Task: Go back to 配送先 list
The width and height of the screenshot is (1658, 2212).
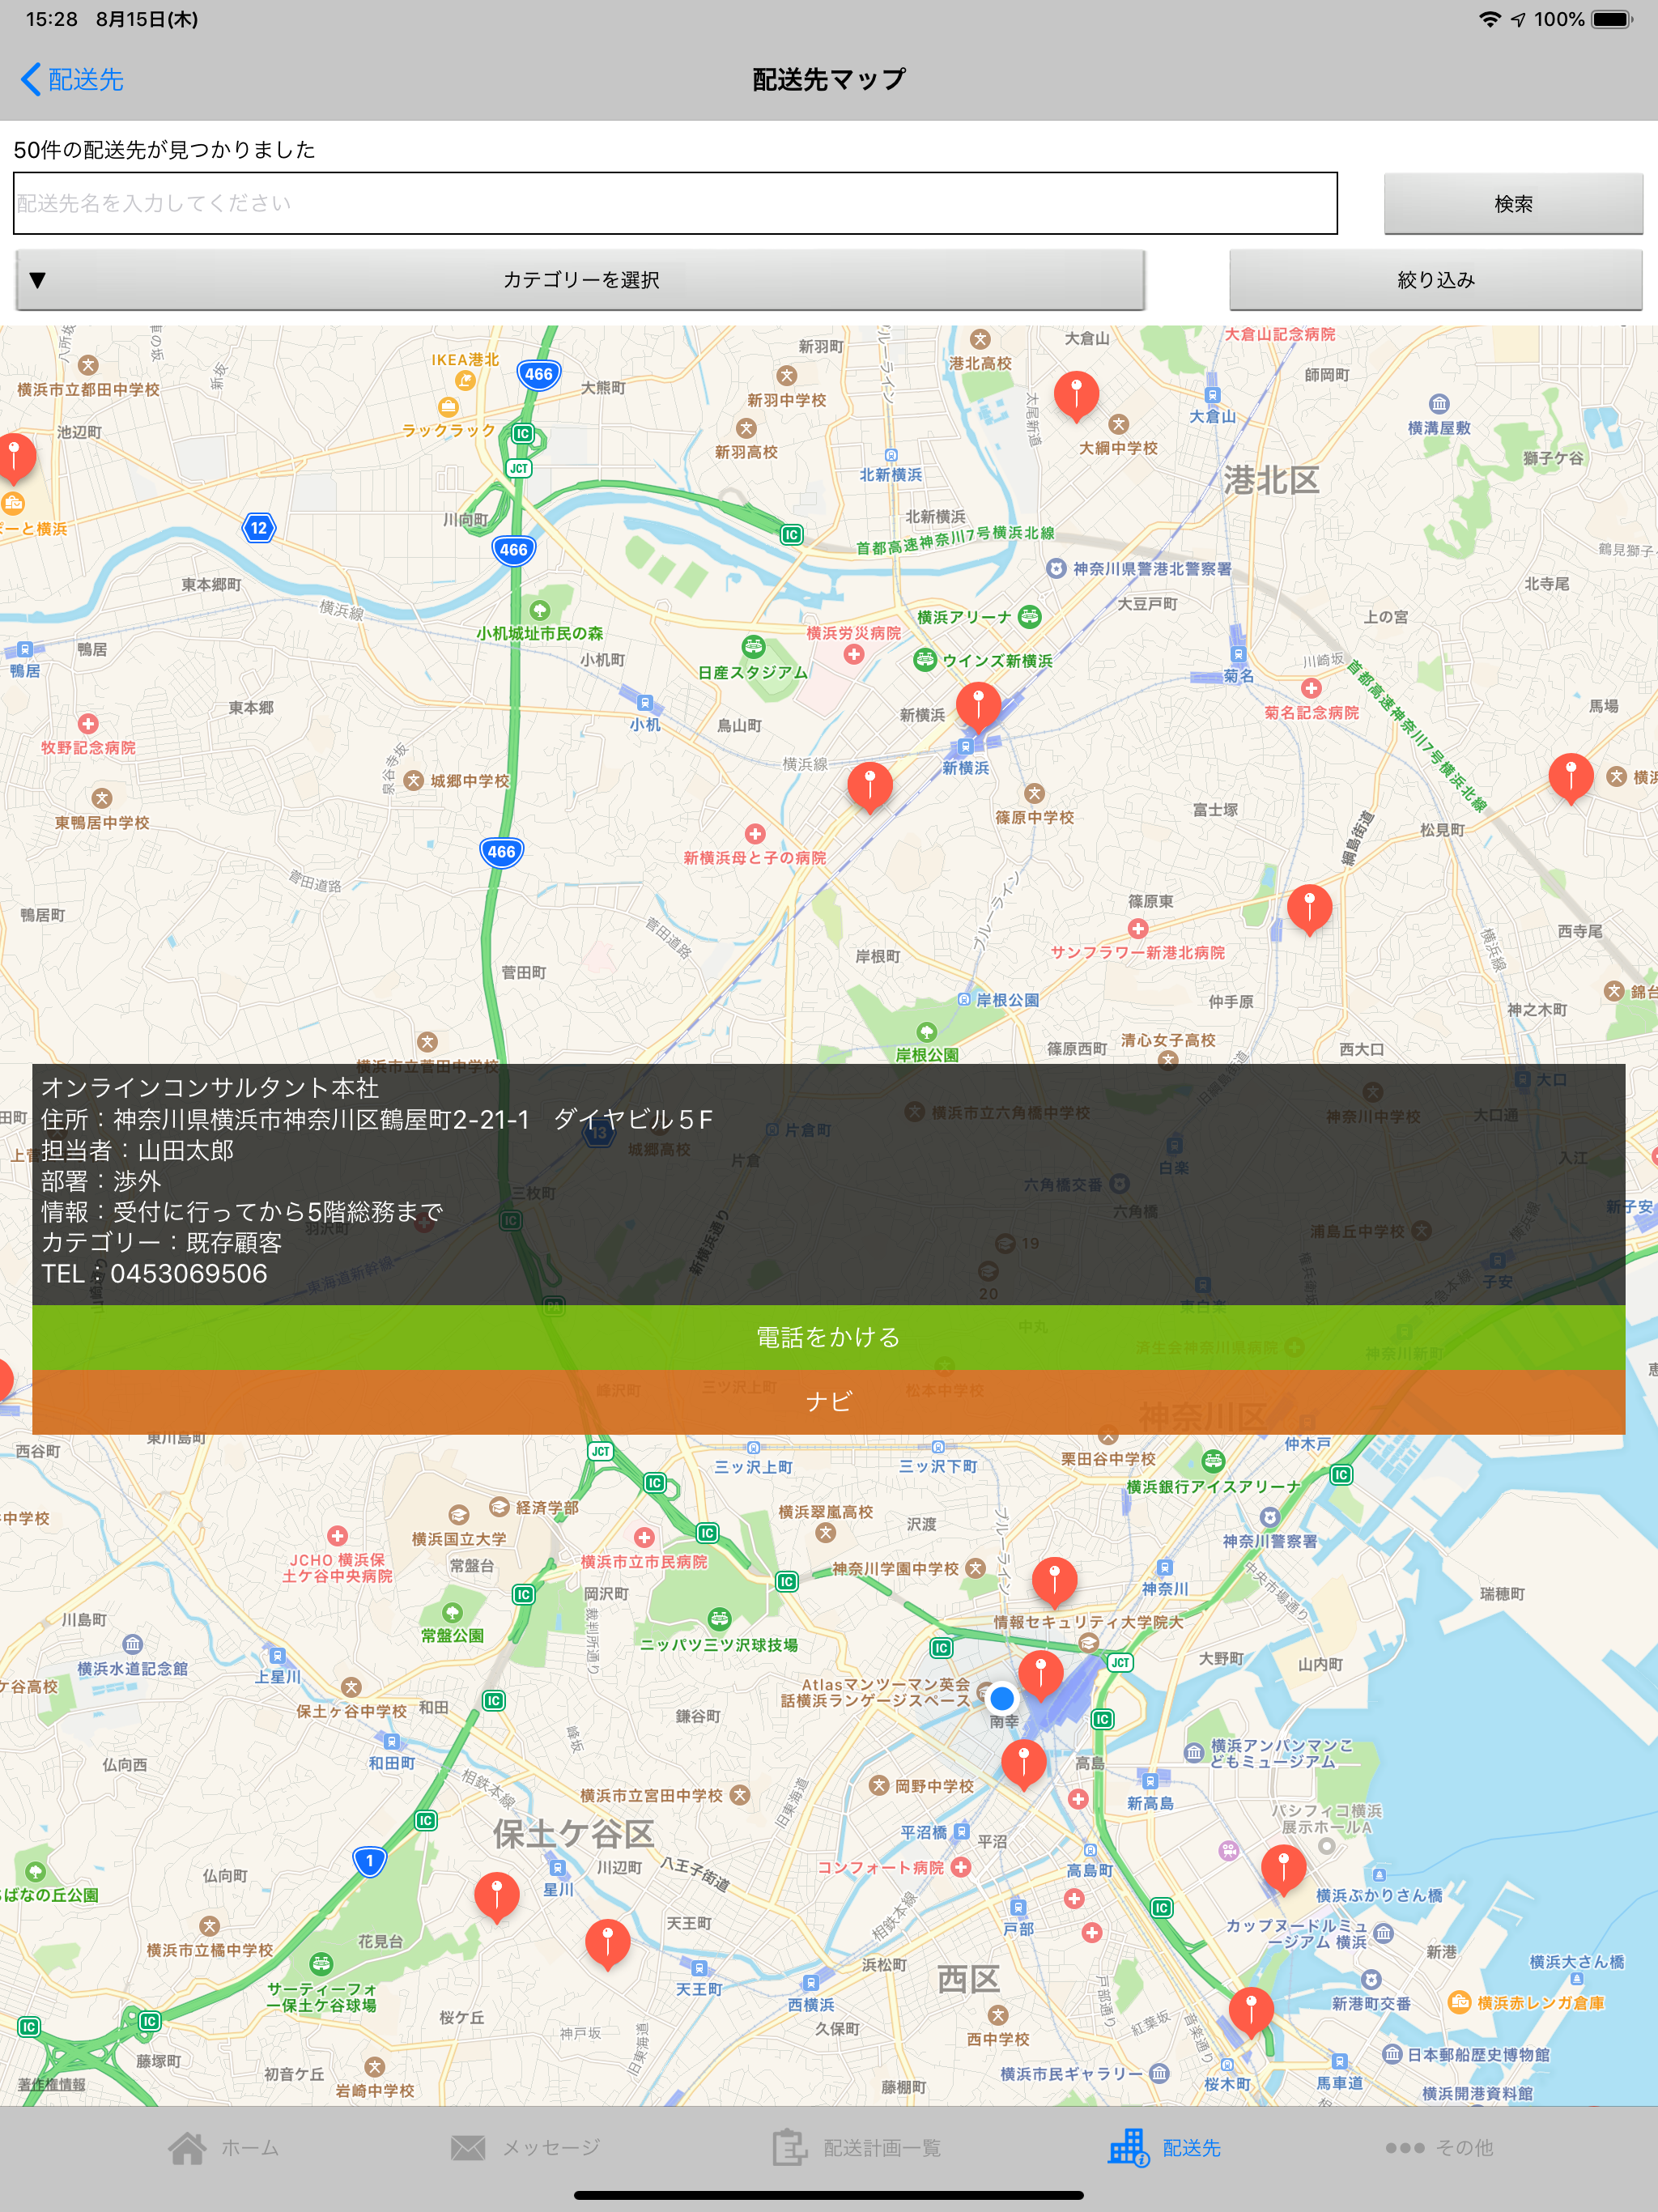Action: pos(72,79)
